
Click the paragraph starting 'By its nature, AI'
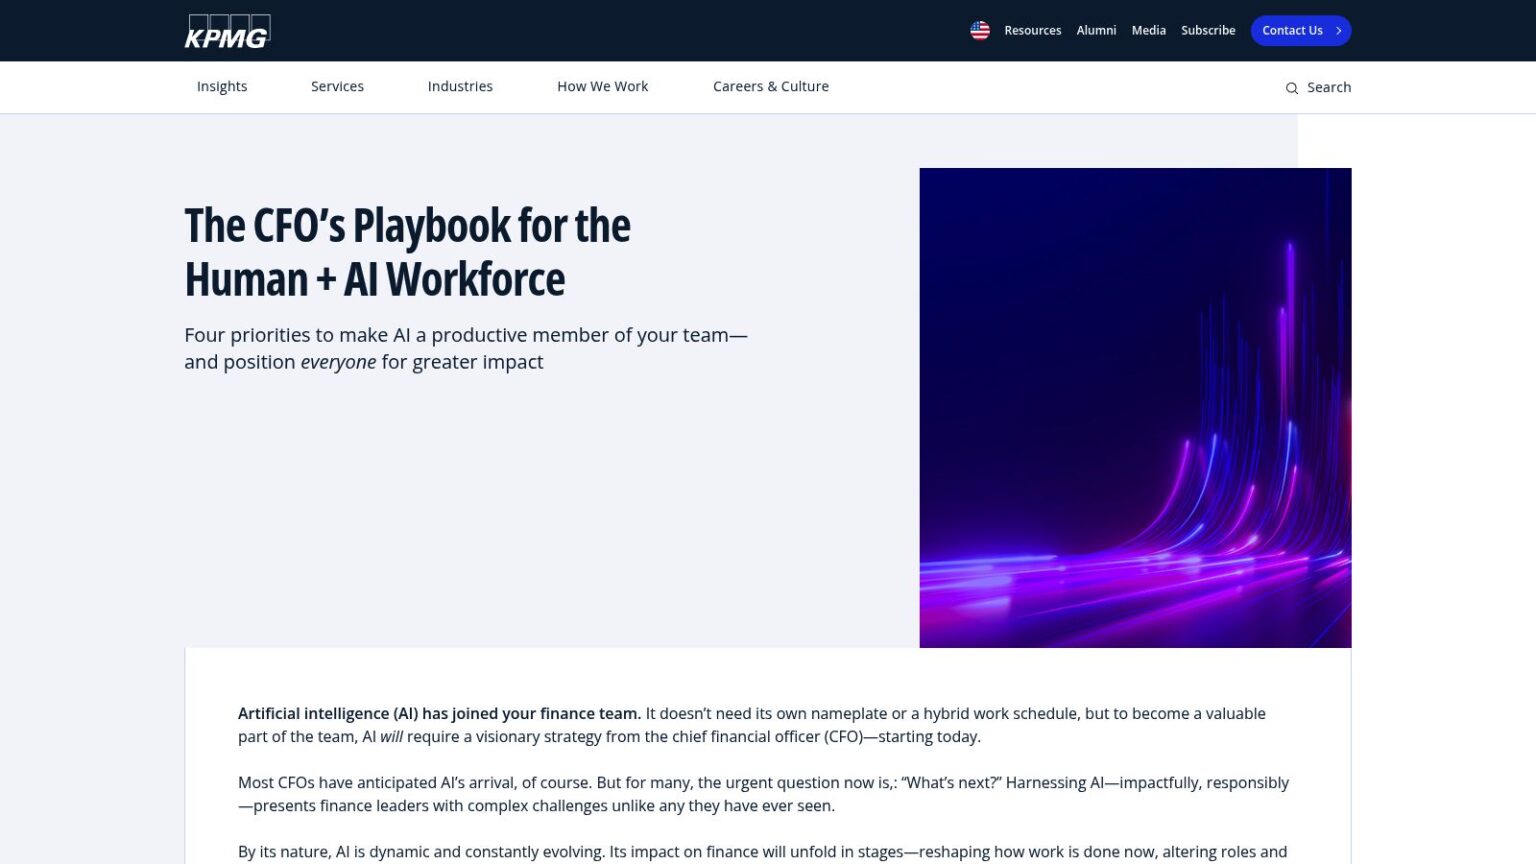(x=763, y=853)
